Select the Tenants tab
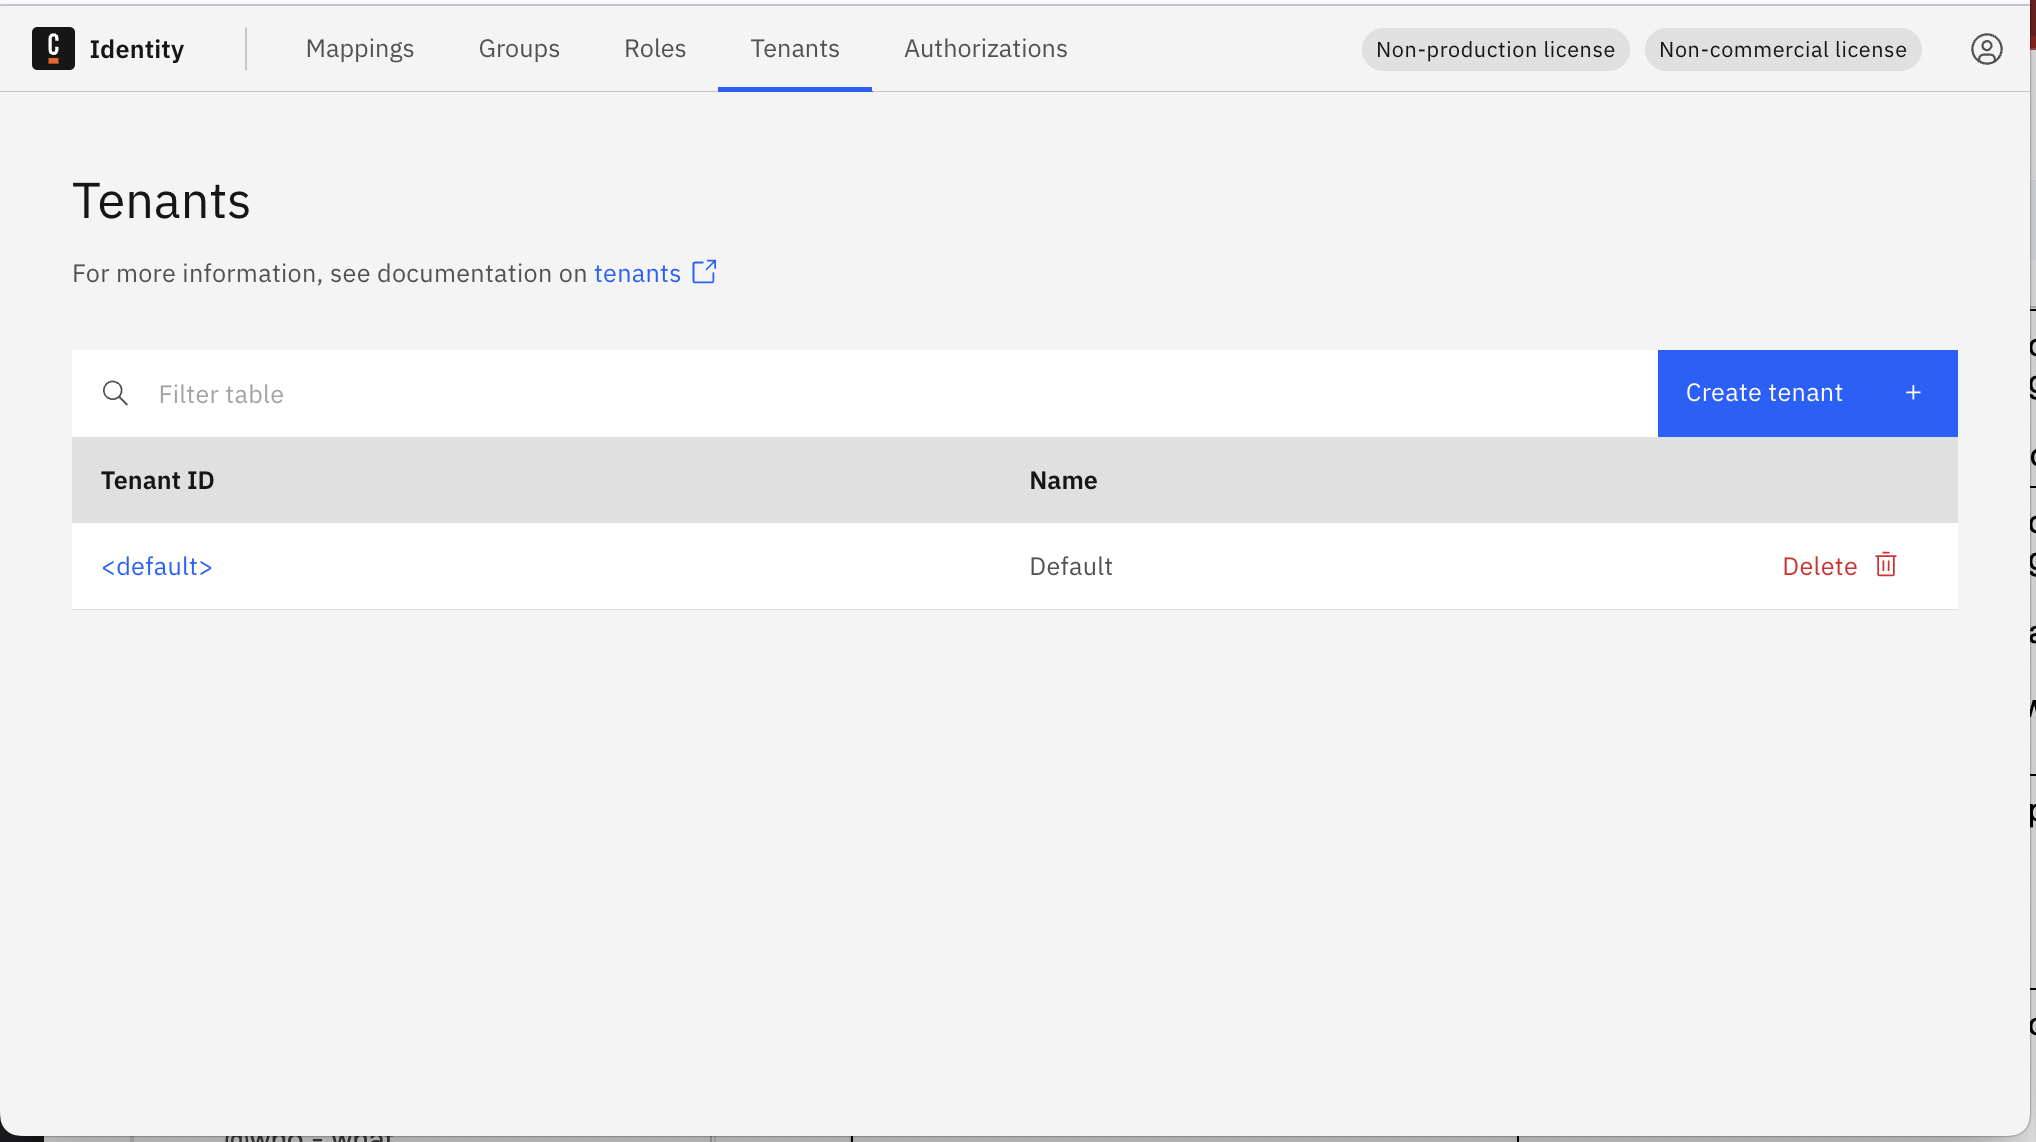Screen dimensions: 2036x1142 tap(794, 48)
